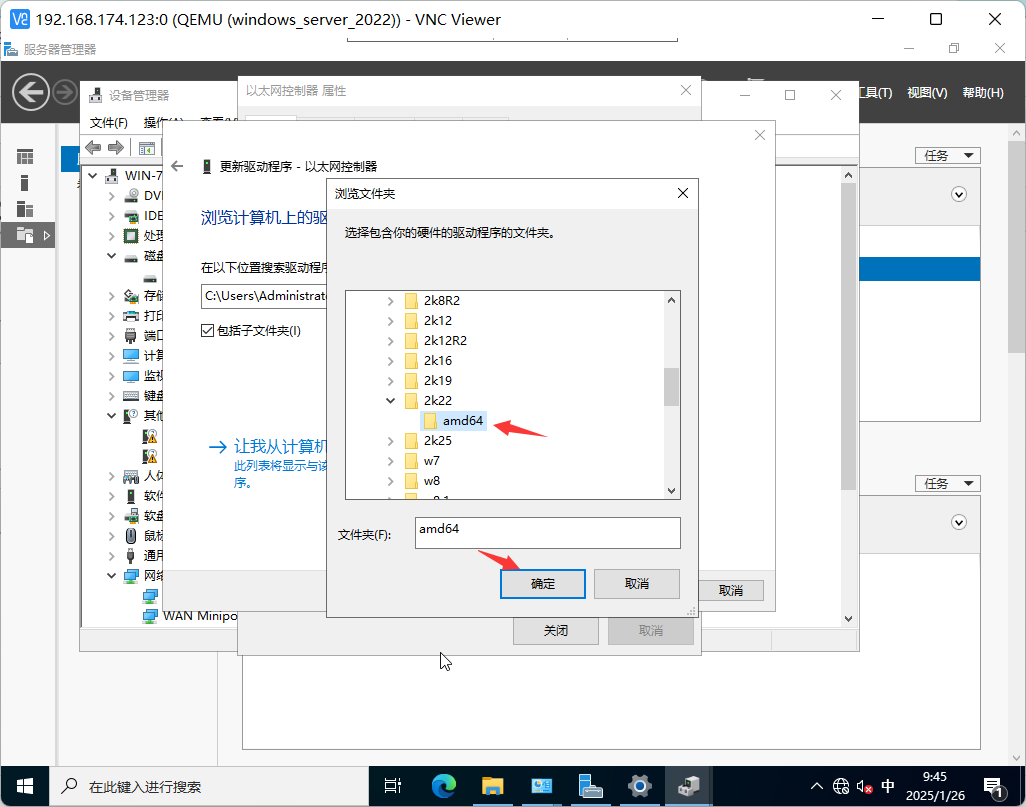Collapse the WIN-7 computer root node
Screen dimensions: 1026x807
point(92,175)
